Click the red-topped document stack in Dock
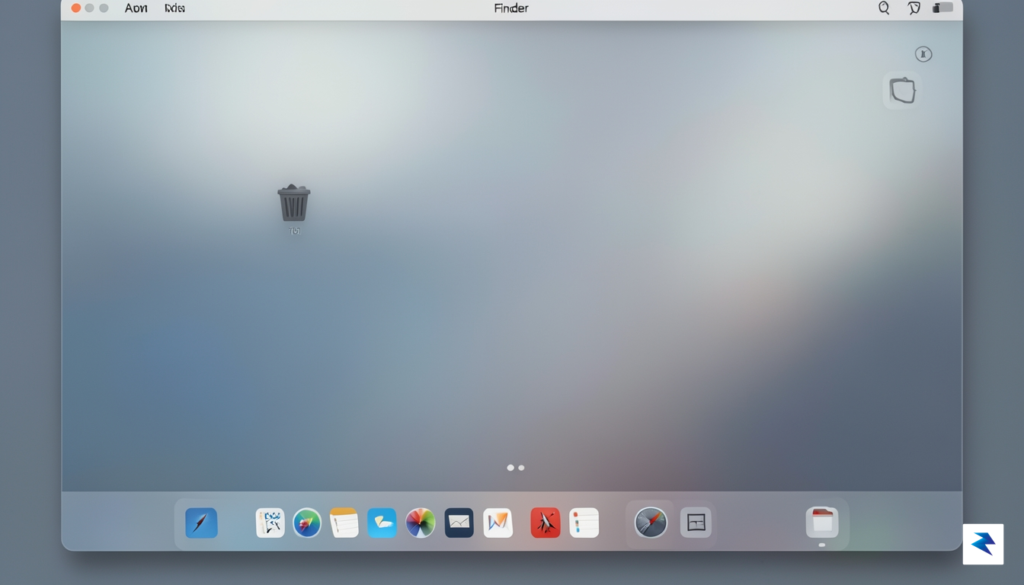The image size is (1024, 585). tap(822, 522)
